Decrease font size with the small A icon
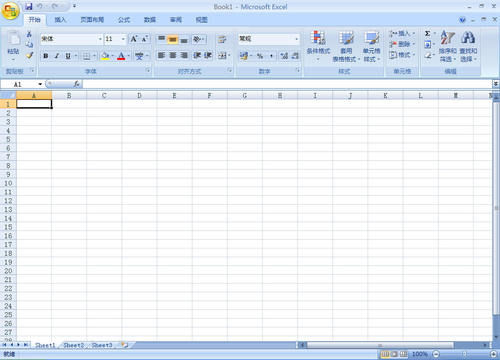This screenshot has height=360, width=500. tap(145, 39)
